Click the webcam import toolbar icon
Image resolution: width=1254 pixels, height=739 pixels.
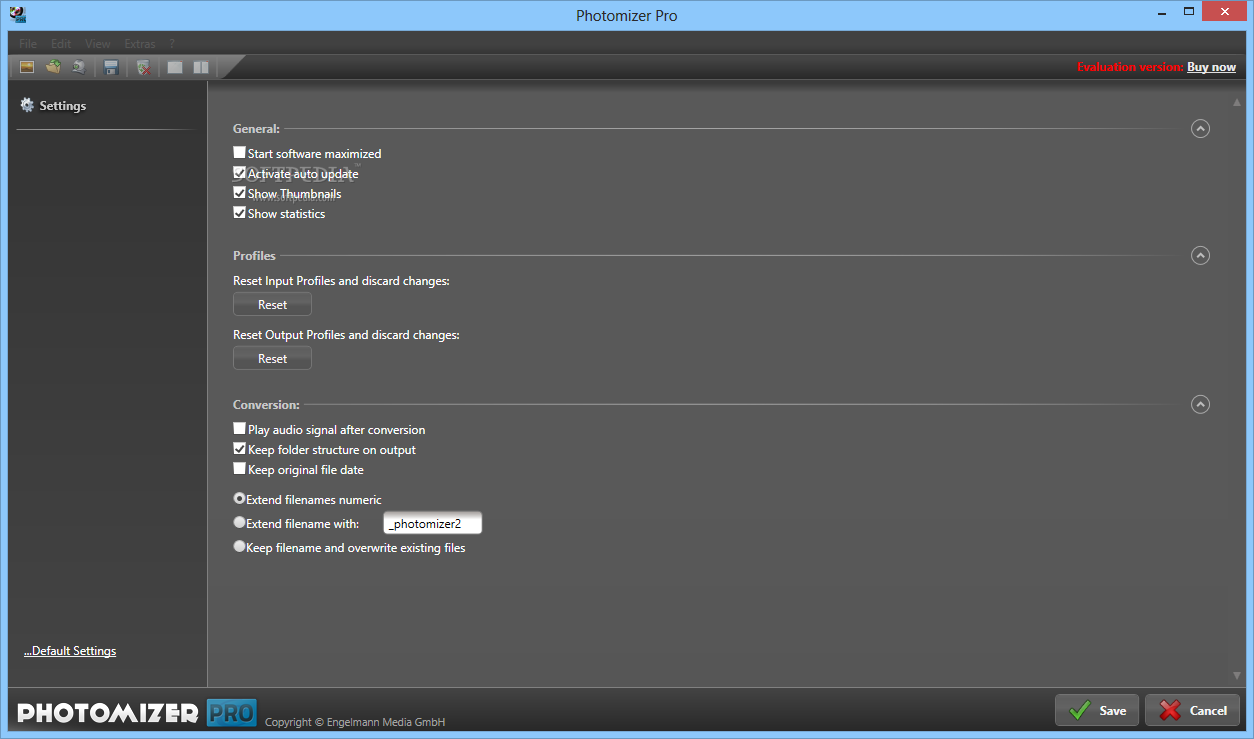pos(79,67)
